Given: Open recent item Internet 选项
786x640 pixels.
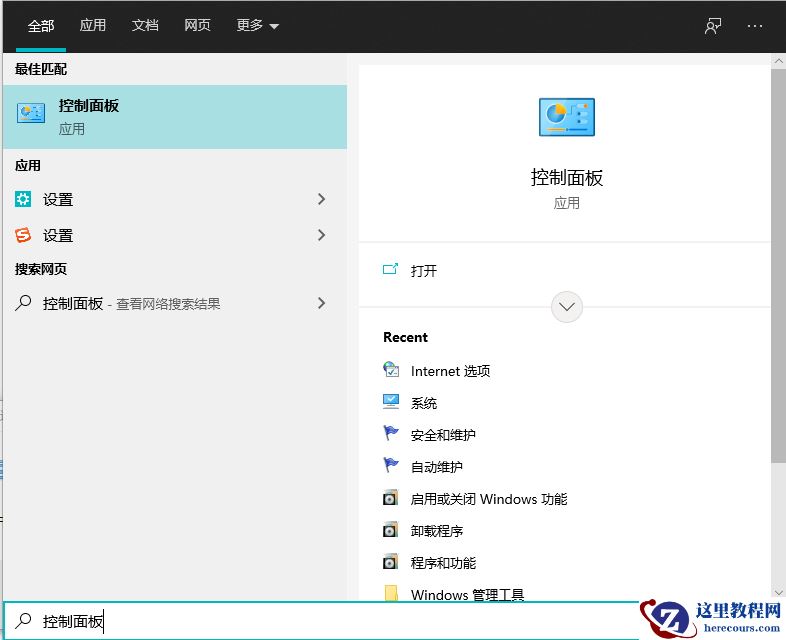Looking at the screenshot, I should point(450,371).
